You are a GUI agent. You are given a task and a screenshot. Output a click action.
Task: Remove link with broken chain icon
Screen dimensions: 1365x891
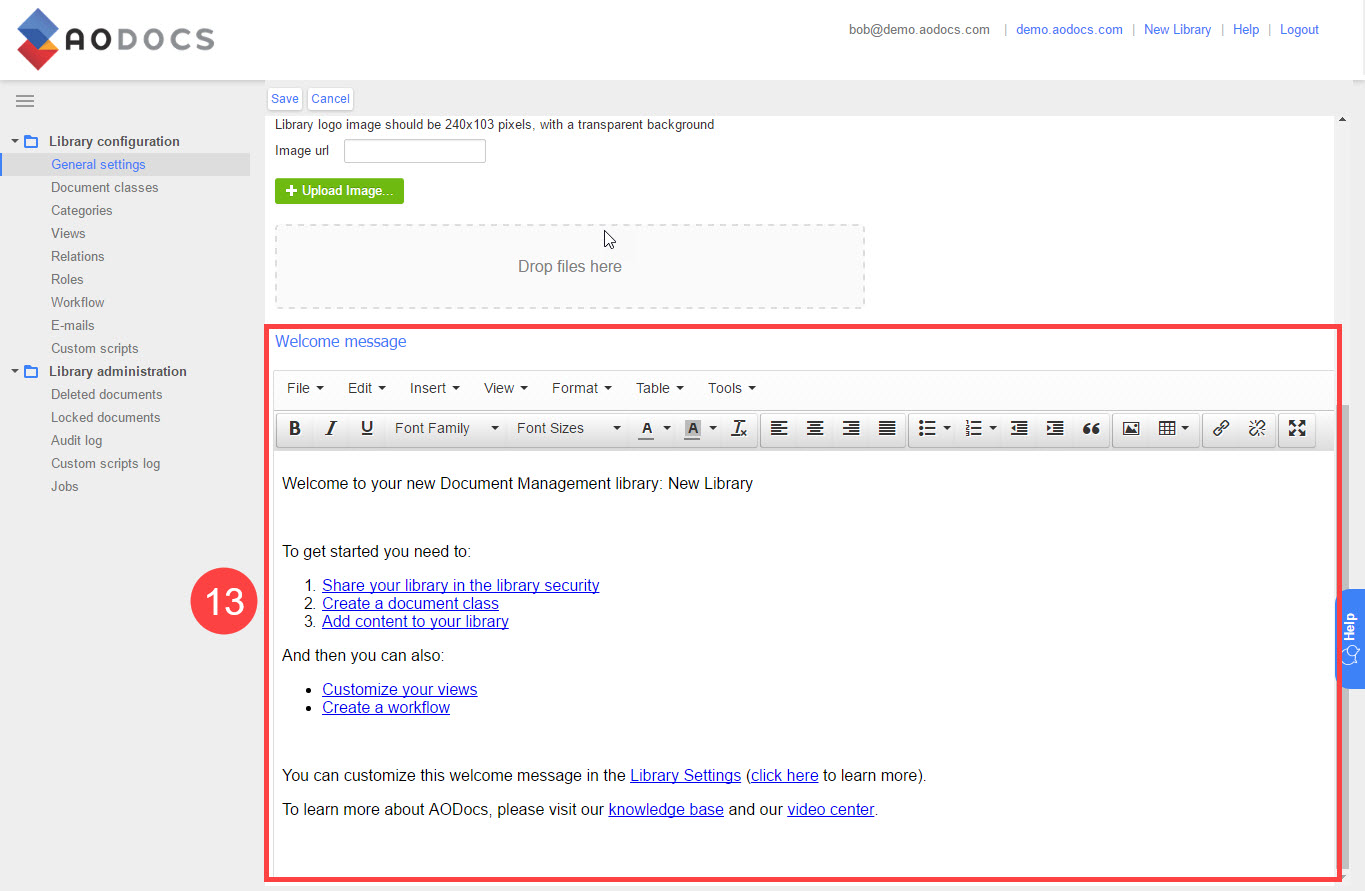point(1257,428)
